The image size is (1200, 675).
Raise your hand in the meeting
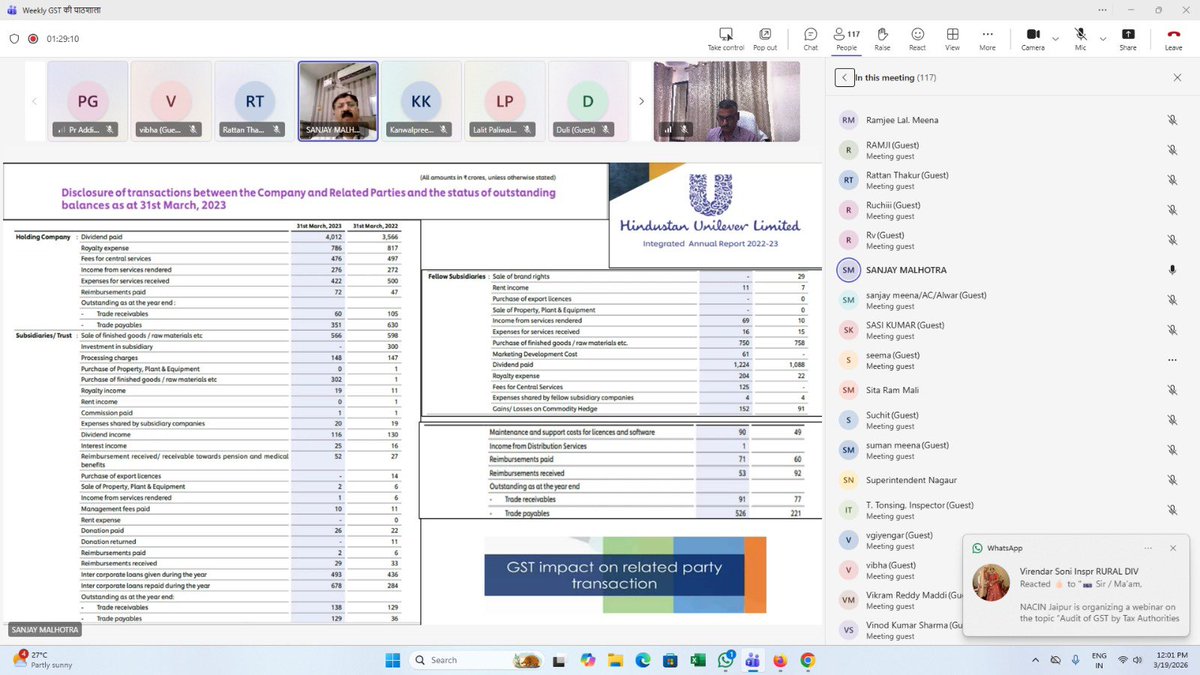coord(882,38)
